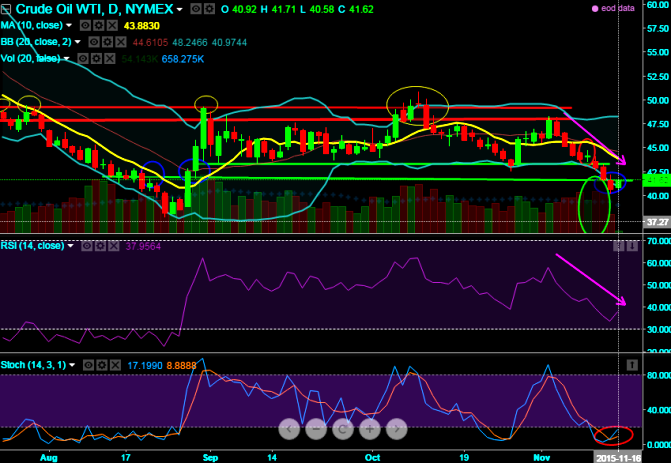Open Crude Oil WTI symbol dropdown arrow

(180, 9)
